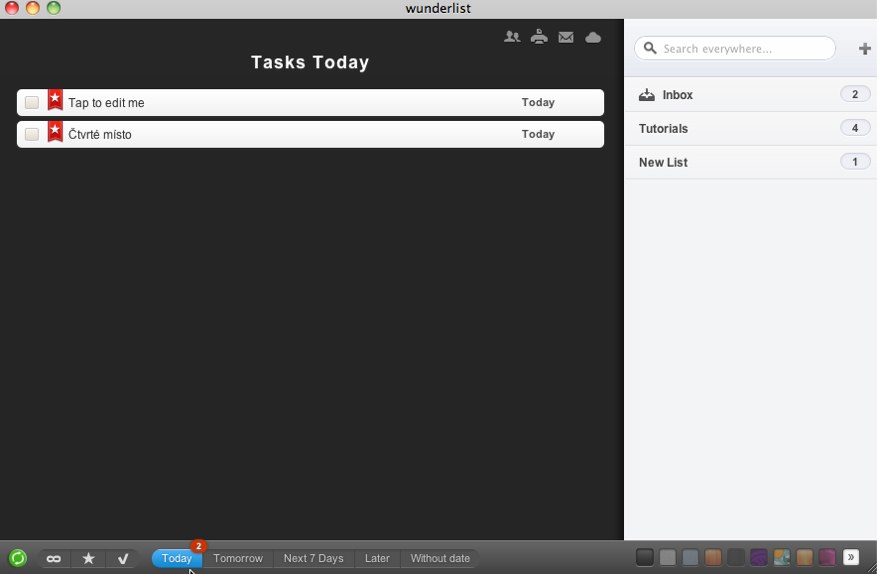Click the Inbox count badge 2
Image resolution: width=877 pixels, height=574 pixels.
pos(855,94)
